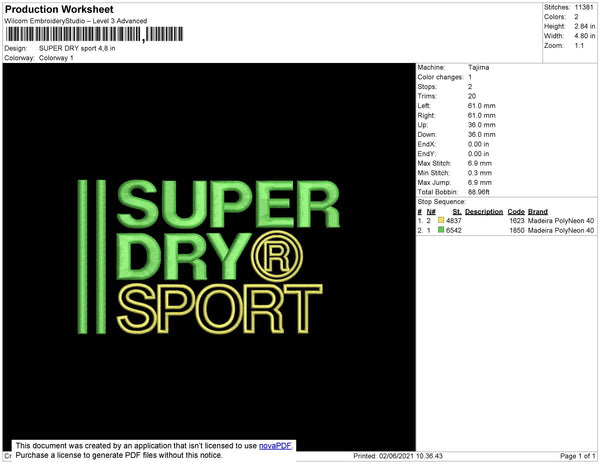
Task: Click the Max Stitch value '6.9 mm'
Action: tap(479, 163)
